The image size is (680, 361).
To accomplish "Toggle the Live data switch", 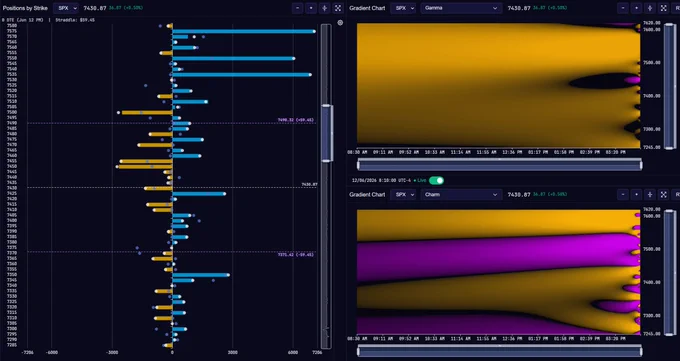I will (x=436, y=180).
